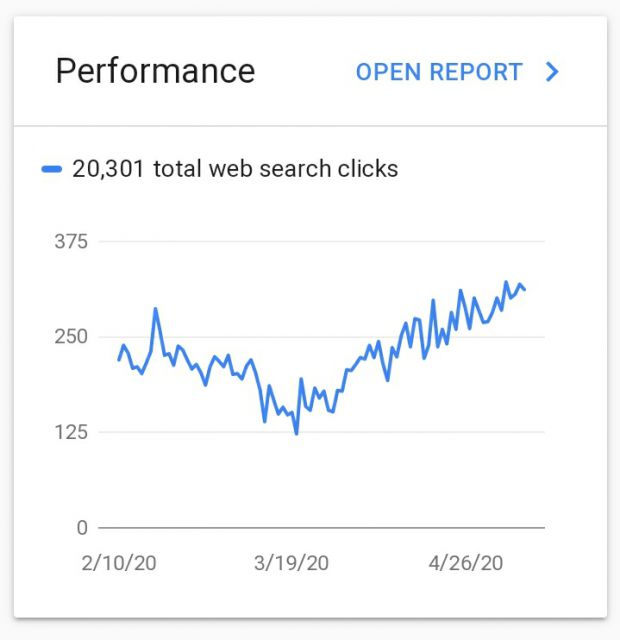Viewport: 620px width, 640px height.
Task: Click the early spike peak in the February line
Action: click(155, 309)
